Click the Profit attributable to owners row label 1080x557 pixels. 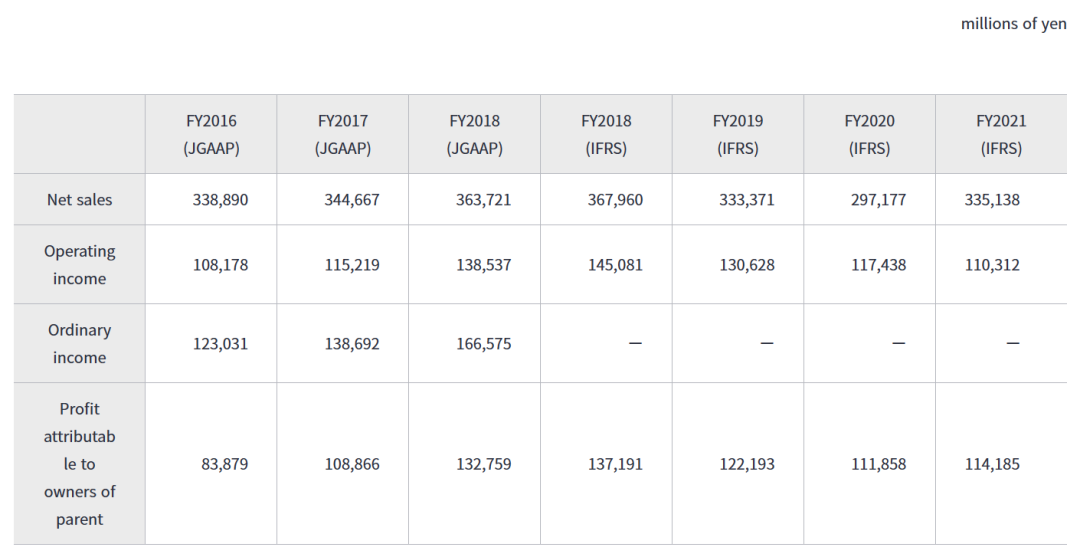(80, 464)
